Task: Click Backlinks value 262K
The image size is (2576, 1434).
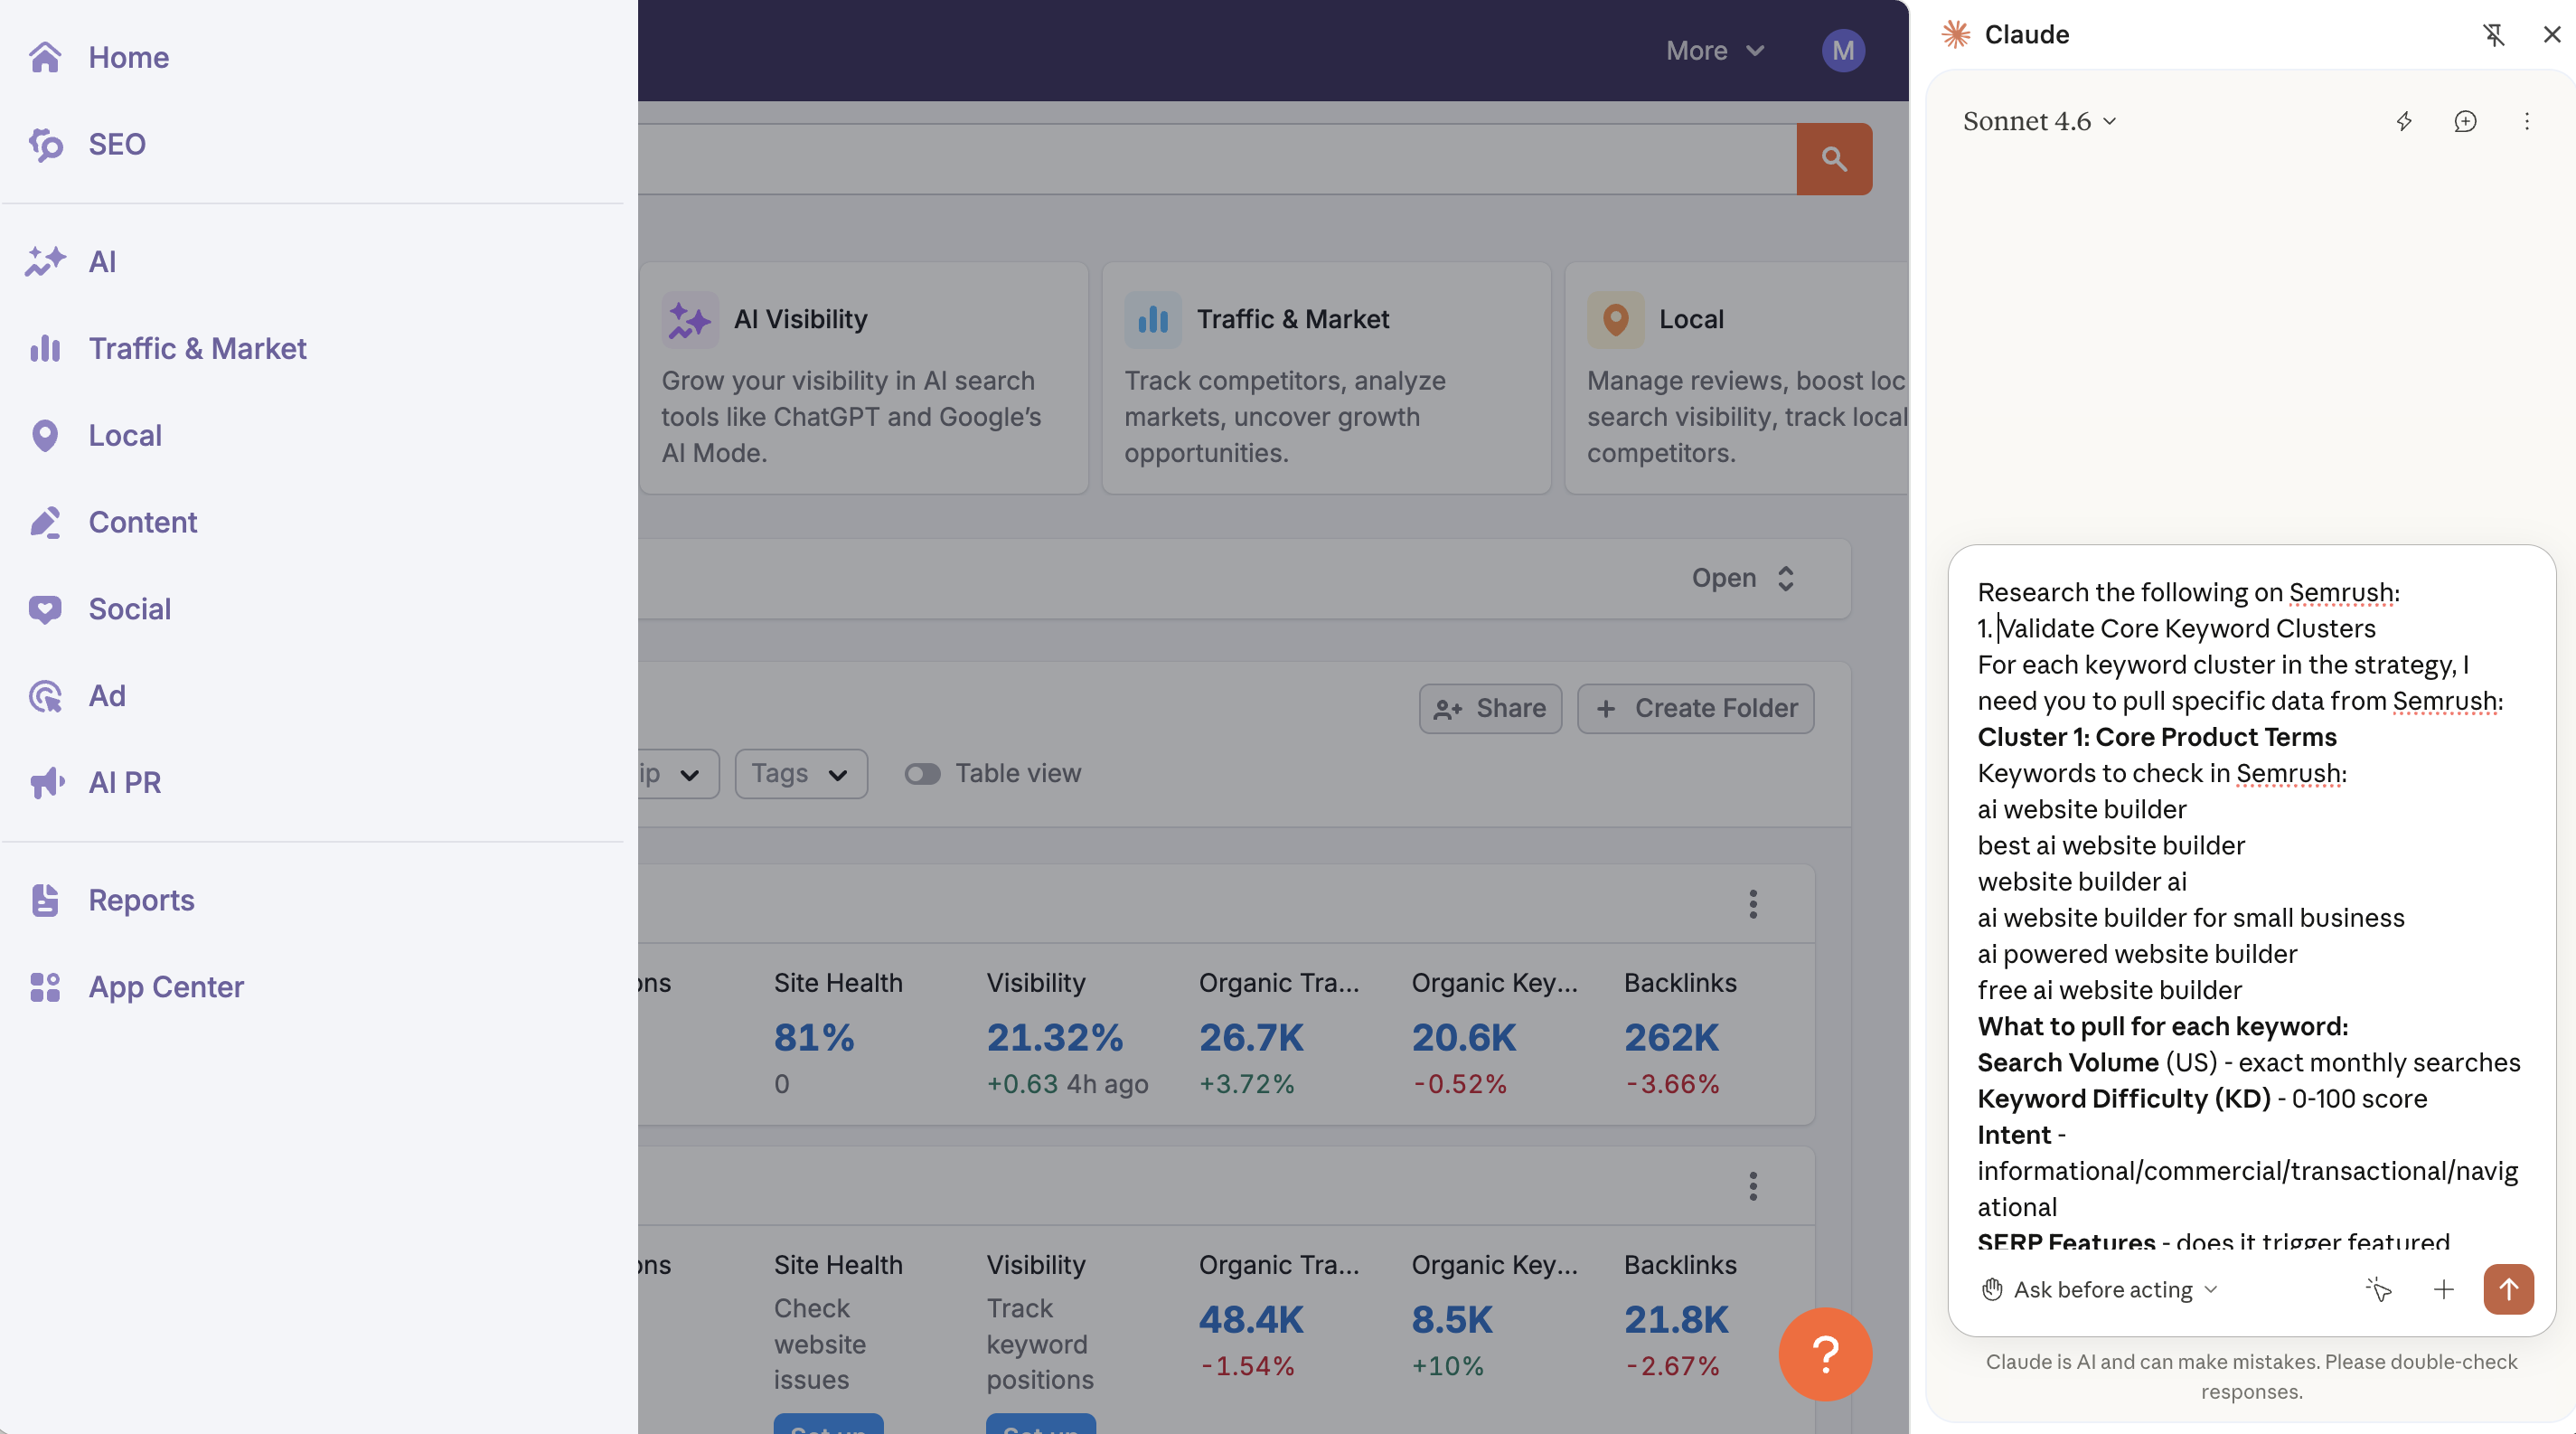Action: [x=1671, y=1037]
